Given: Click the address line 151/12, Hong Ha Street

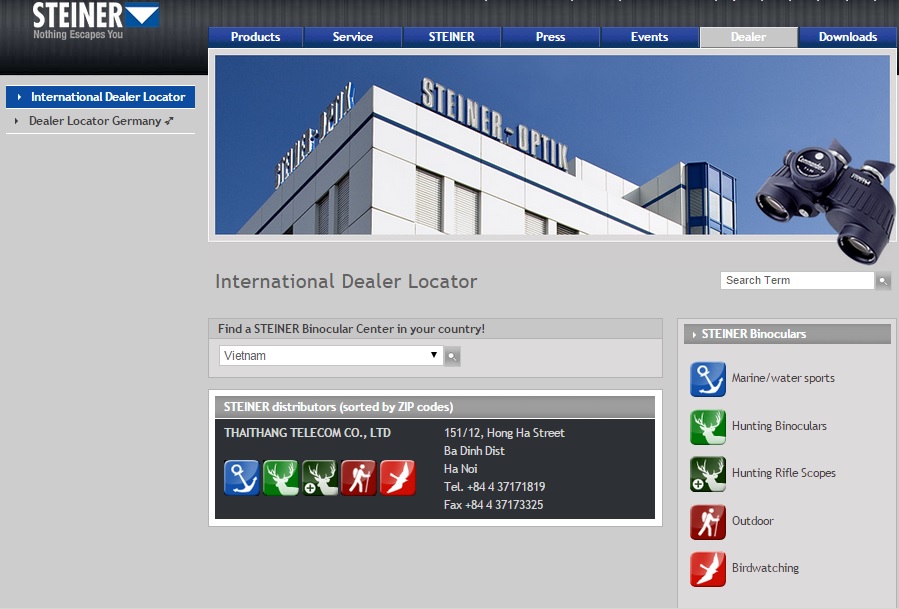Looking at the screenshot, I should (x=504, y=433).
